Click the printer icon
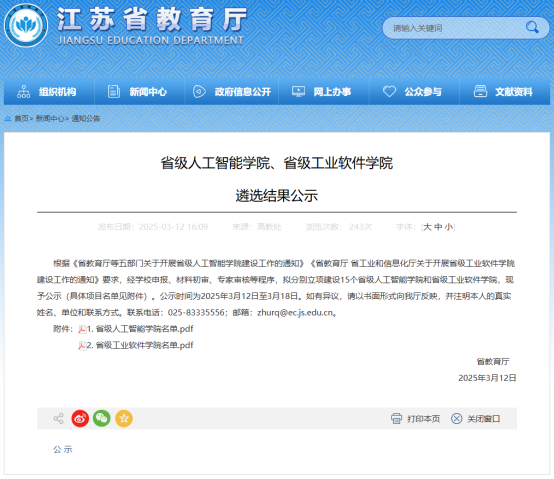The image size is (554, 479). coord(396,419)
